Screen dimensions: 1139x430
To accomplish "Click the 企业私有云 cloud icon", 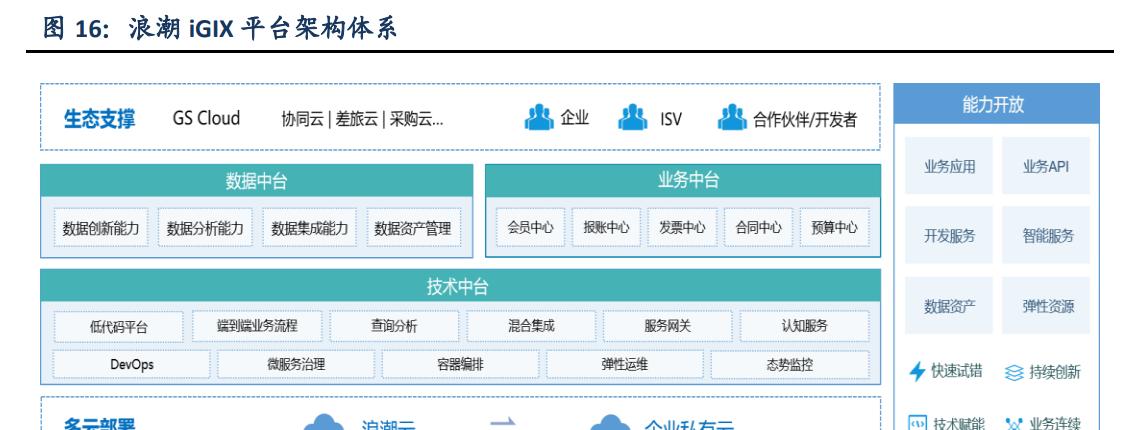I will pos(610,422).
